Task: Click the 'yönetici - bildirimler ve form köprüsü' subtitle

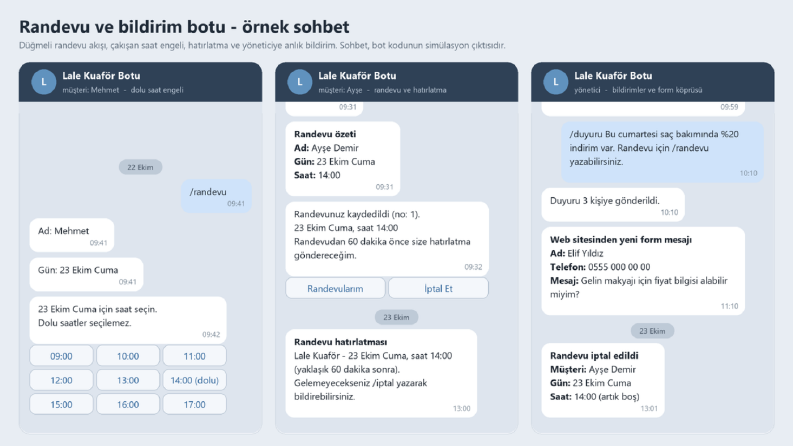Action: [x=638, y=90]
